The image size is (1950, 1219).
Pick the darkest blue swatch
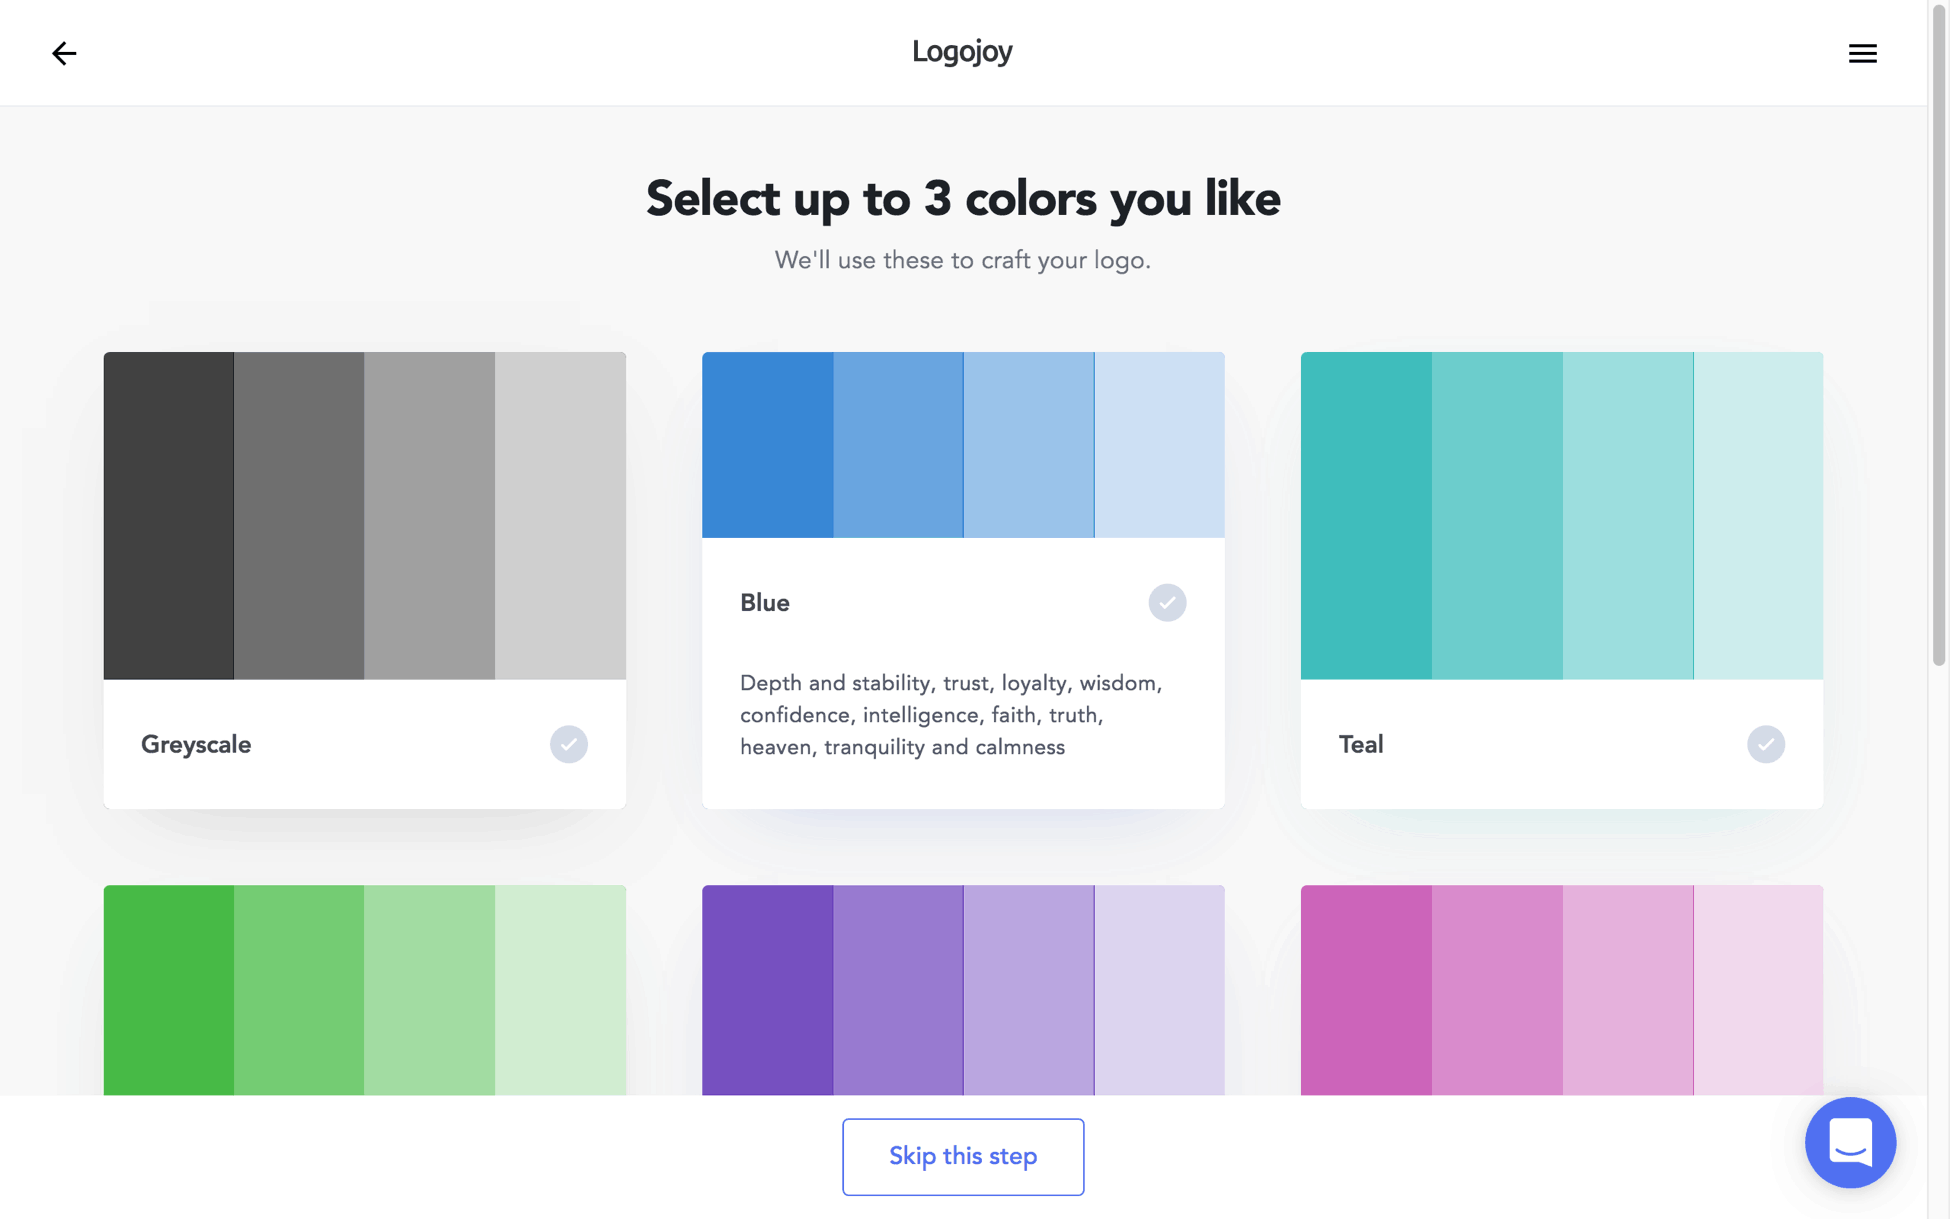[768, 445]
